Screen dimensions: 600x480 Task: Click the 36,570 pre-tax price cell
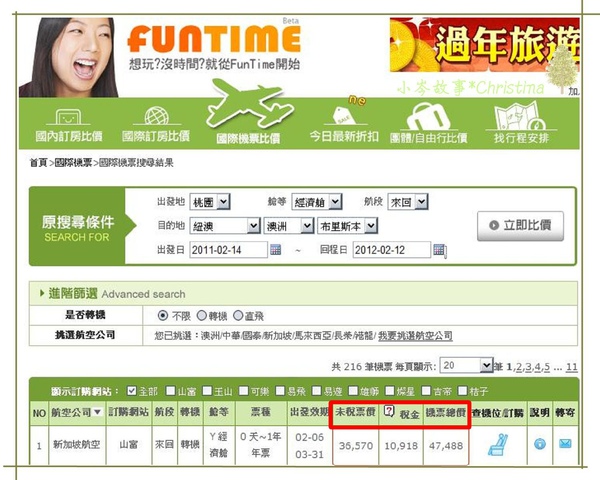coord(355,446)
